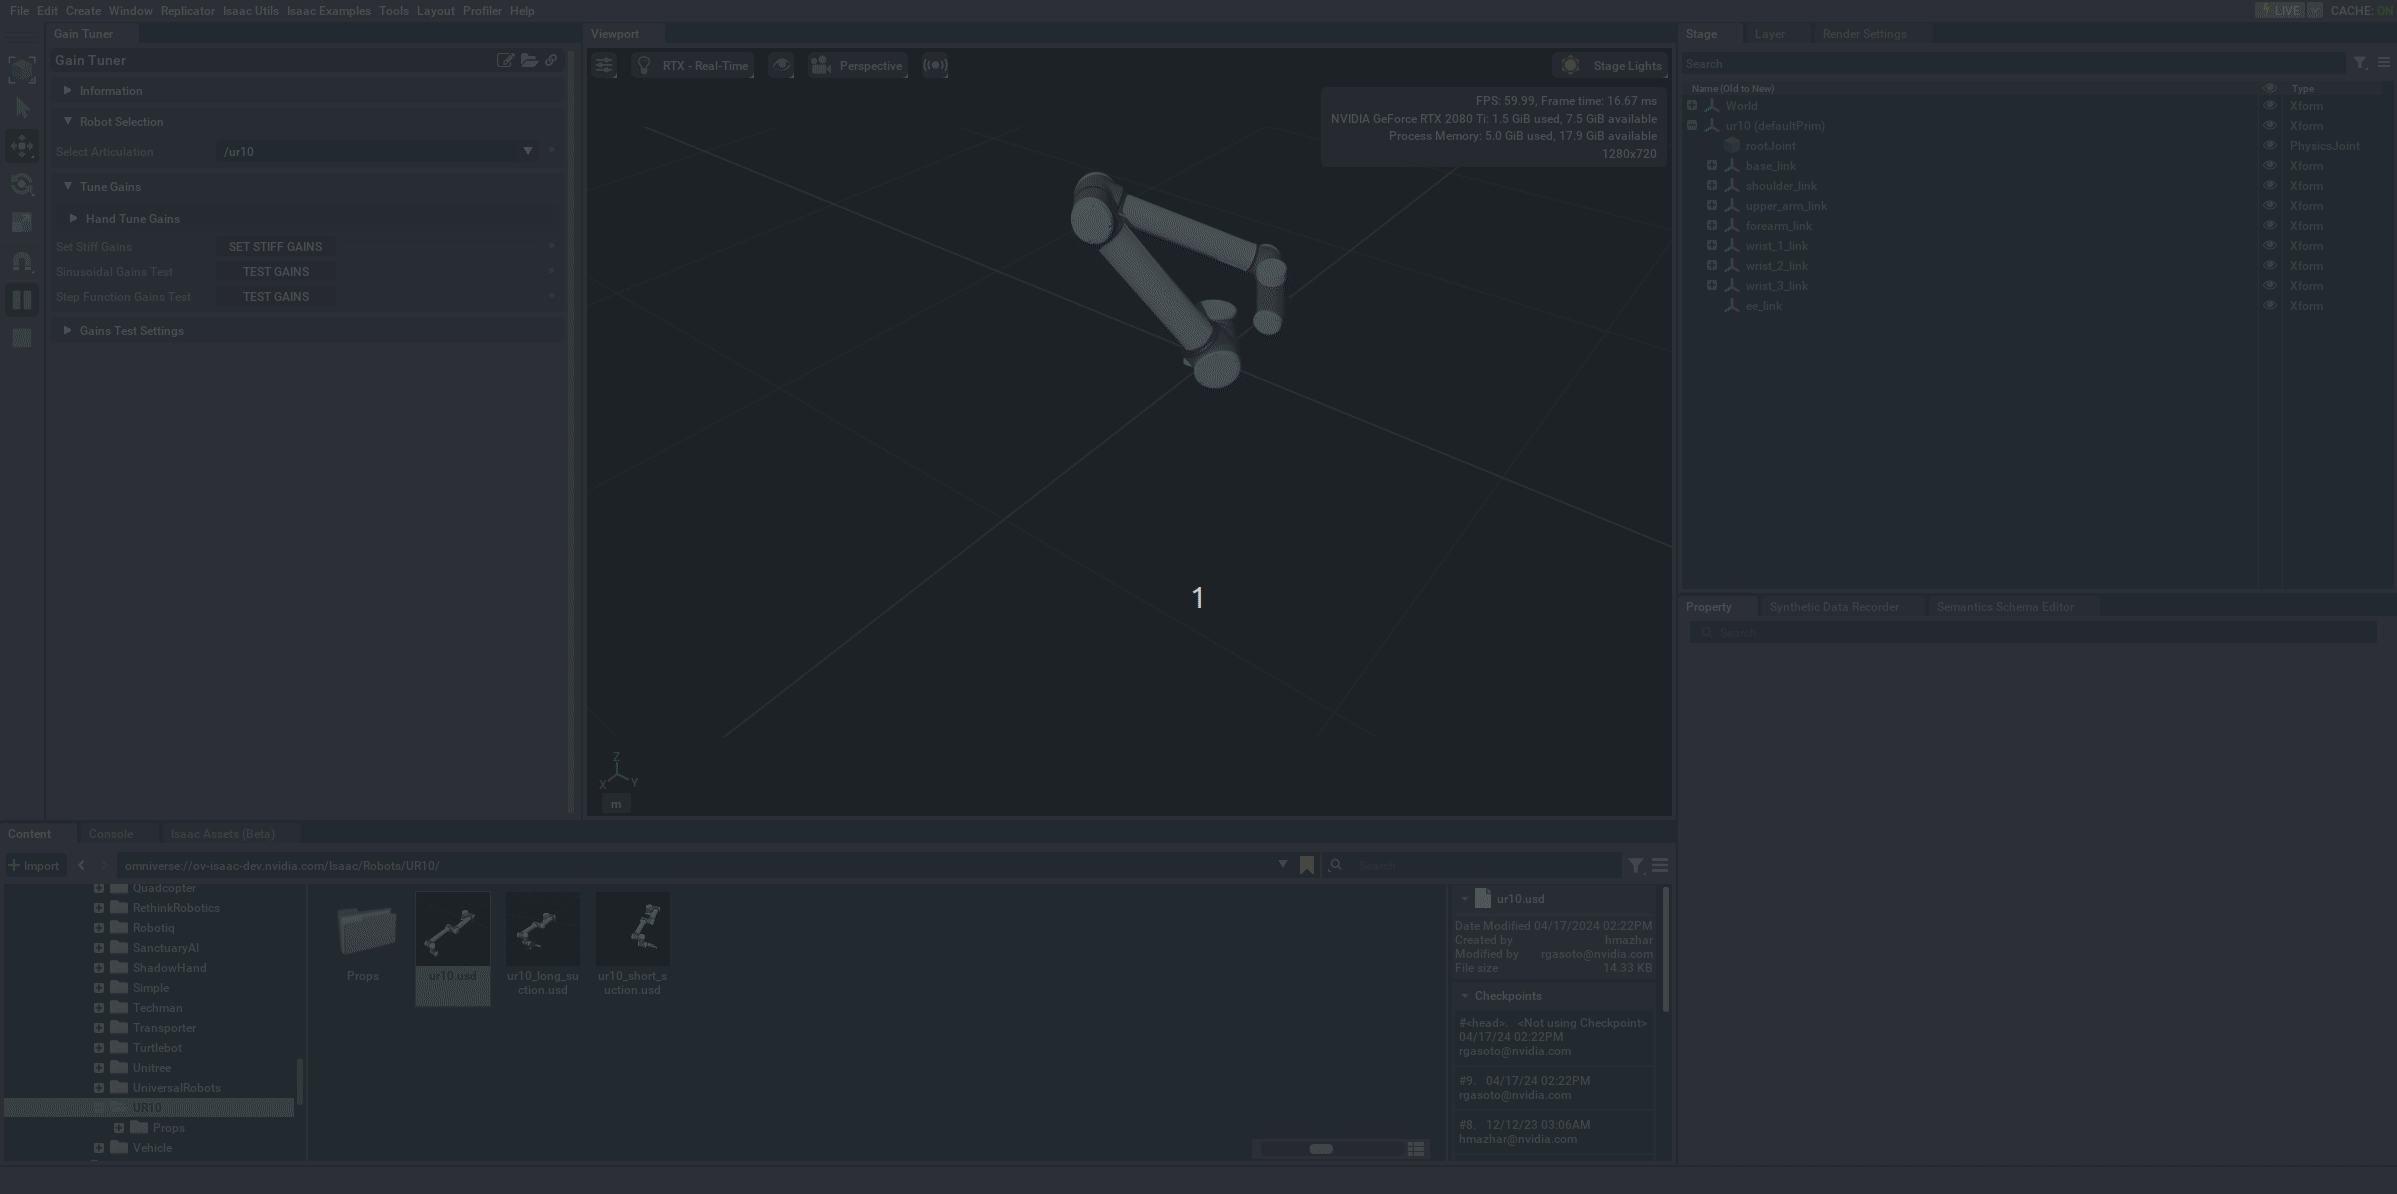Open viewport show/hide eye menu

(781, 66)
